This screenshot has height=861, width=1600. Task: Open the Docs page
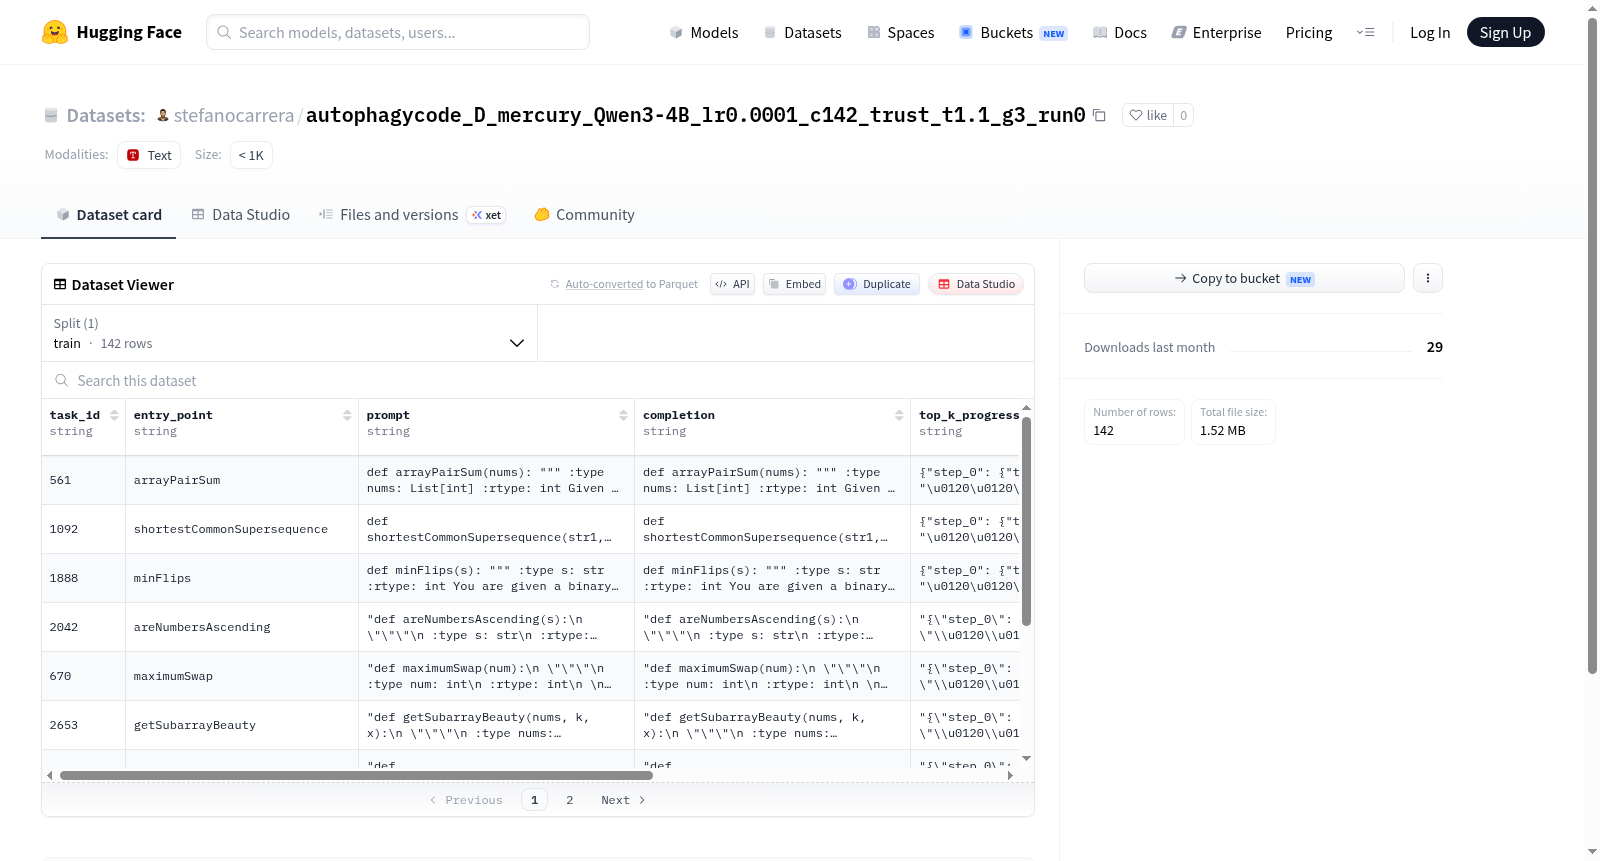click(x=1120, y=32)
